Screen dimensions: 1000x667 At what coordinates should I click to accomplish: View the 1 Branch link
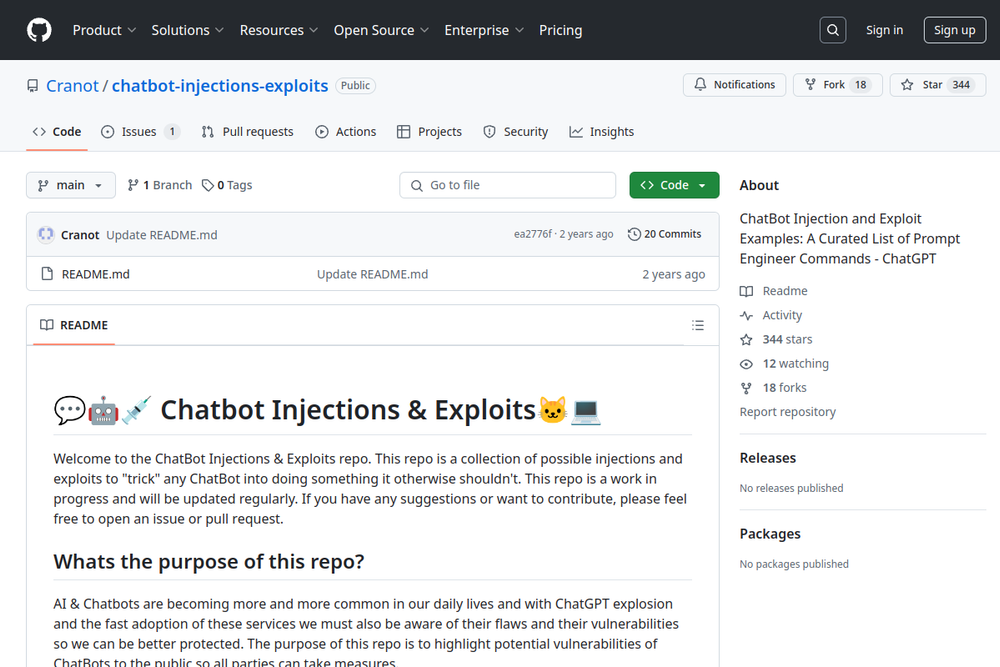[x=159, y=185]
